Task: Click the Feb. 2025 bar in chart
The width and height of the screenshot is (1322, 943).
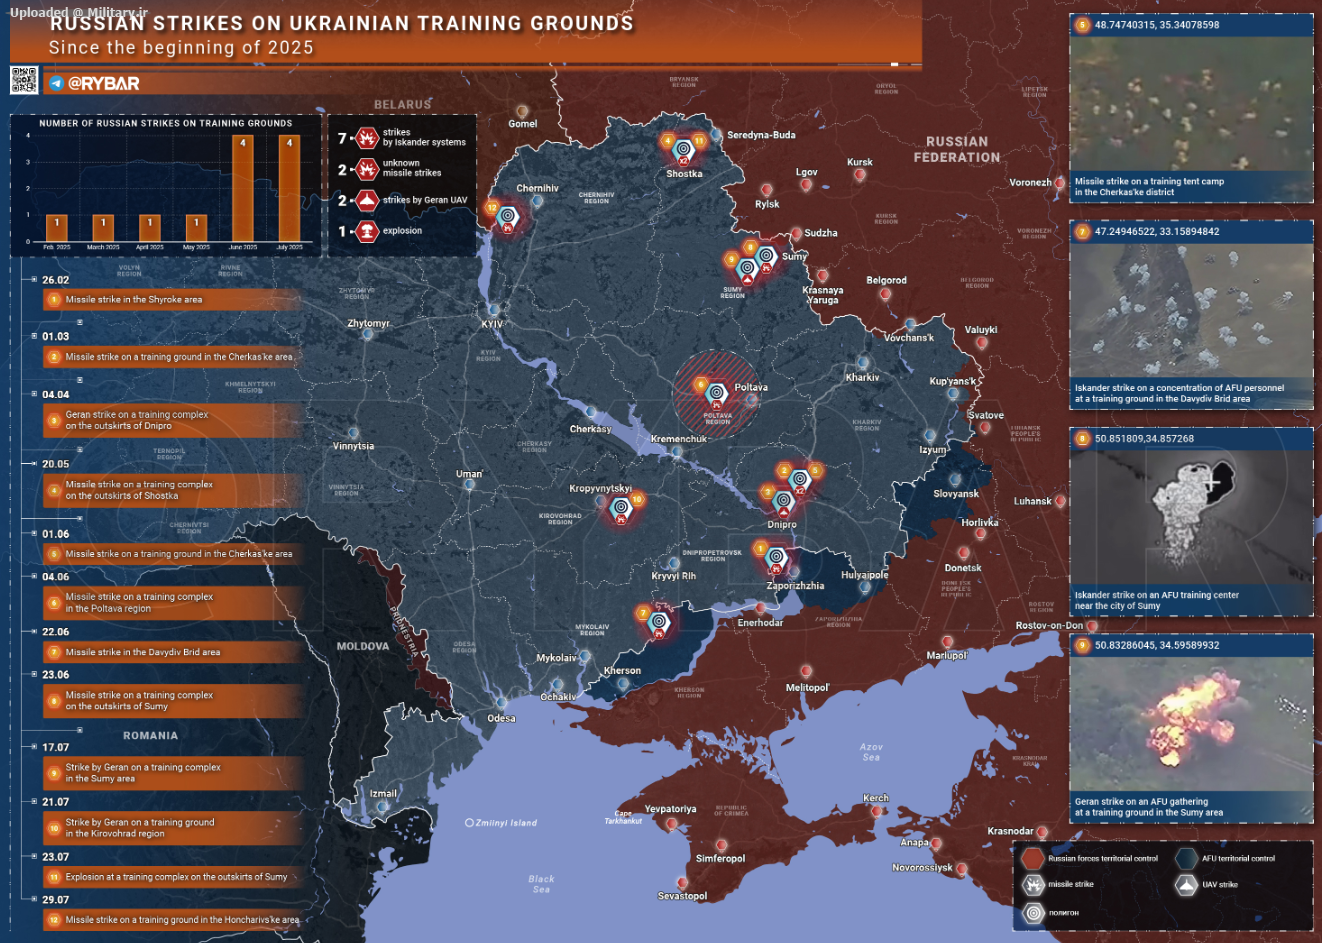Action: (x=57, y=228)
